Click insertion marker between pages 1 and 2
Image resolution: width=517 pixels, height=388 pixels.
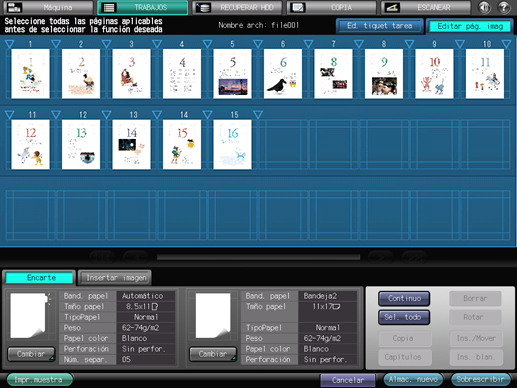[56, 44]
